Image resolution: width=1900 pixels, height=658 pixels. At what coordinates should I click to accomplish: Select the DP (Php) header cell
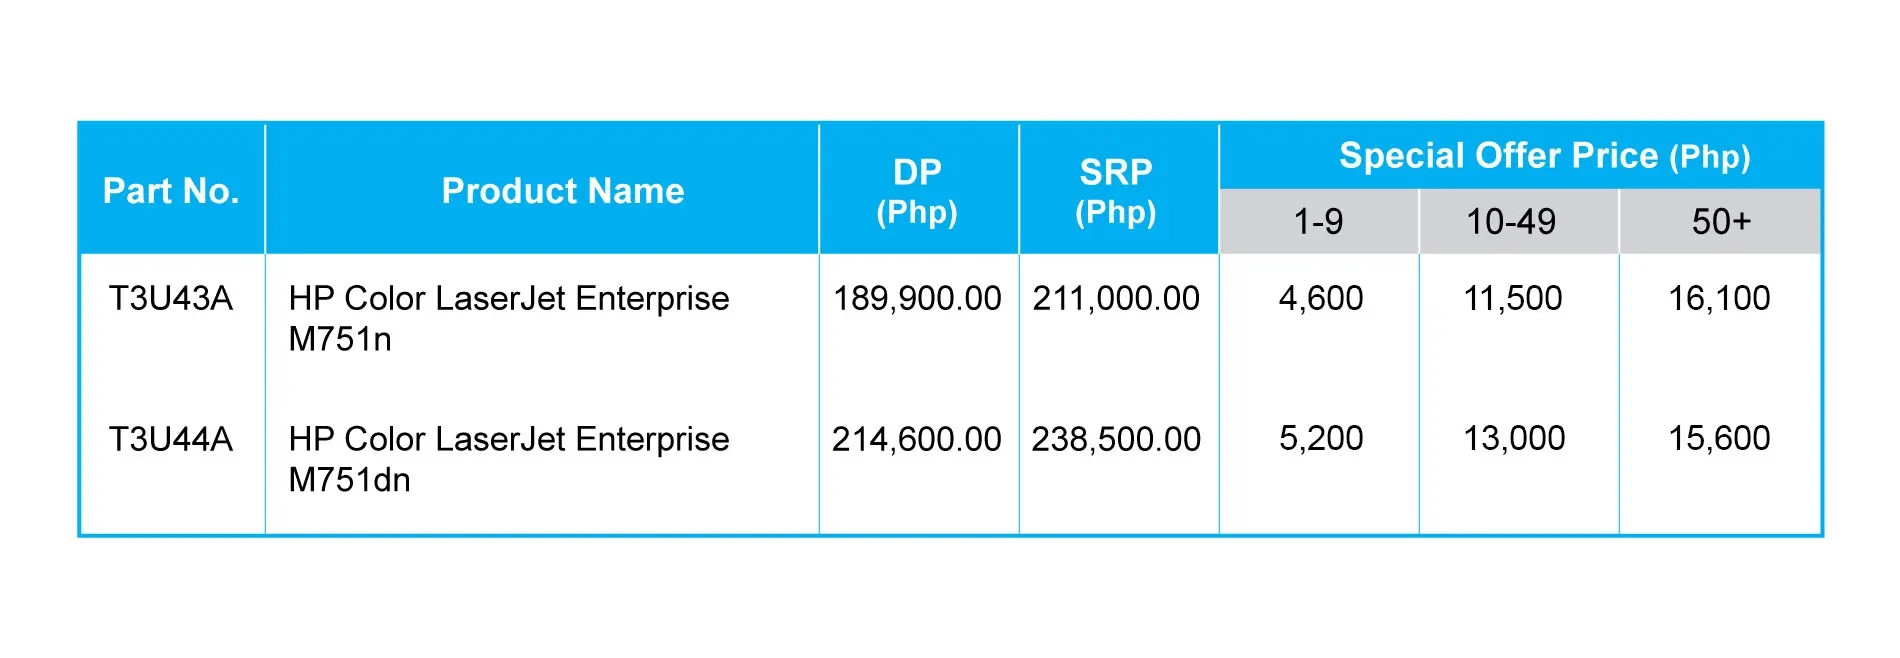point(917,191)
